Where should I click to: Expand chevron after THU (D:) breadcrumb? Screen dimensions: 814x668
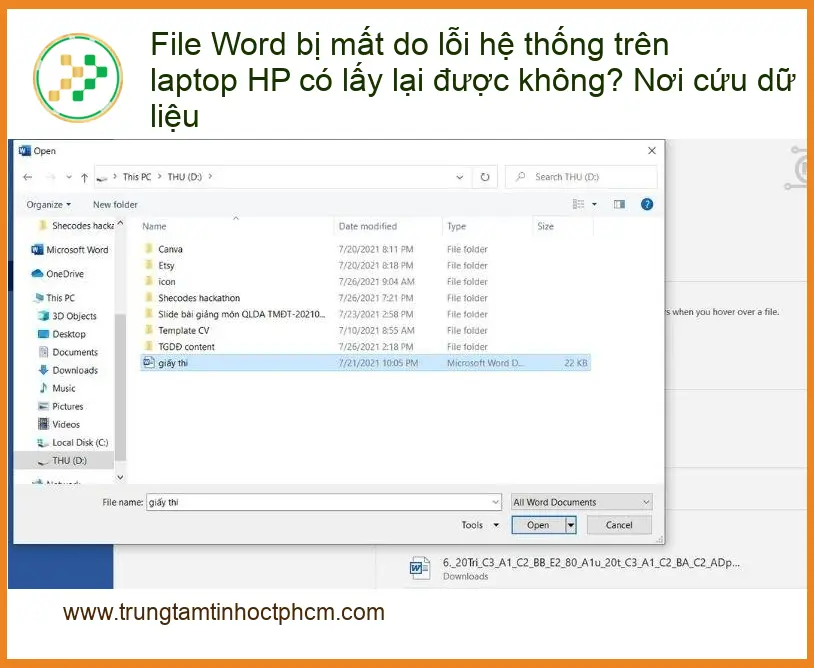[x=210, y=177]
